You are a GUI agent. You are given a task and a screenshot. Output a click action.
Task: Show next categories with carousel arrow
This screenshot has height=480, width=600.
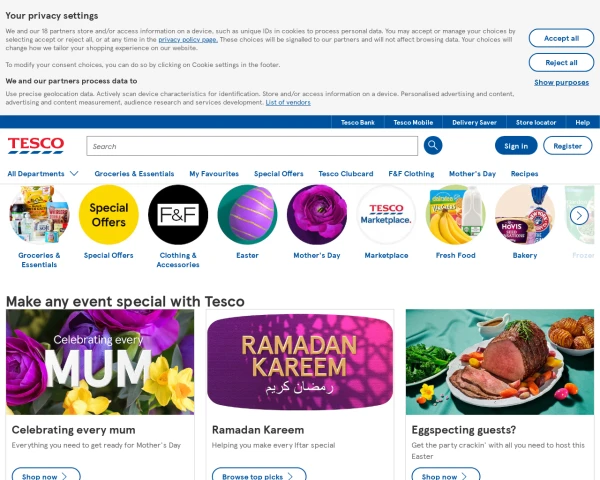(579, 216)
